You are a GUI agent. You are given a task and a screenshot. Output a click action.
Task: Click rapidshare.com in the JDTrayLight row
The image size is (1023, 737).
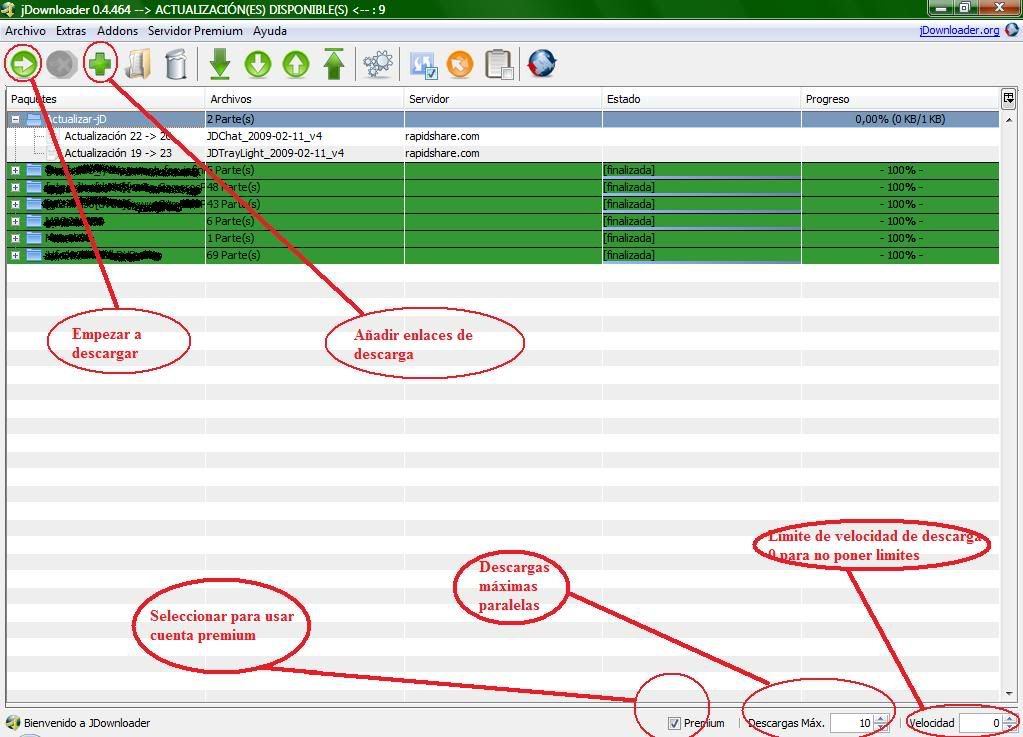pos(442,153)
